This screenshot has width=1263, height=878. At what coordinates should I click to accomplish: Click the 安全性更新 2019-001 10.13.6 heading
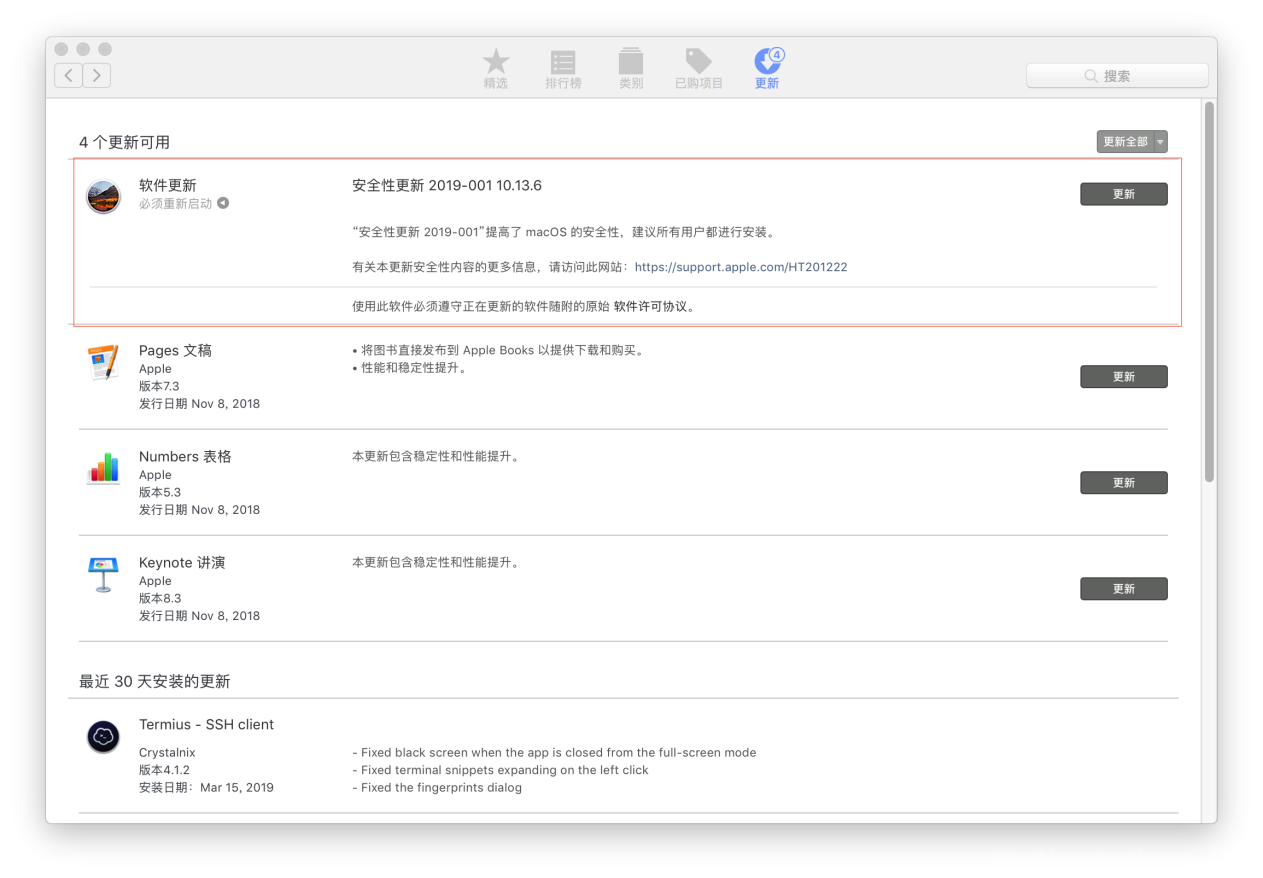point(447,185)
